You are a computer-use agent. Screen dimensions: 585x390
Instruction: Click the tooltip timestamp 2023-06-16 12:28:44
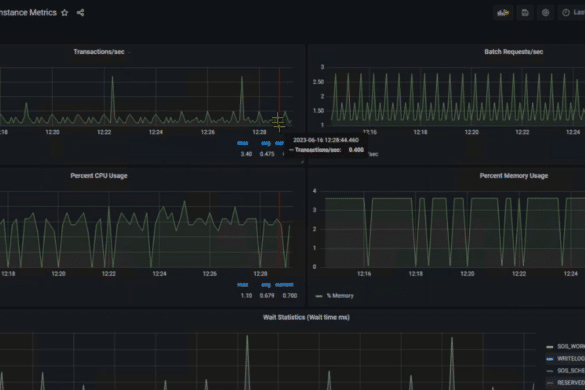326,140
